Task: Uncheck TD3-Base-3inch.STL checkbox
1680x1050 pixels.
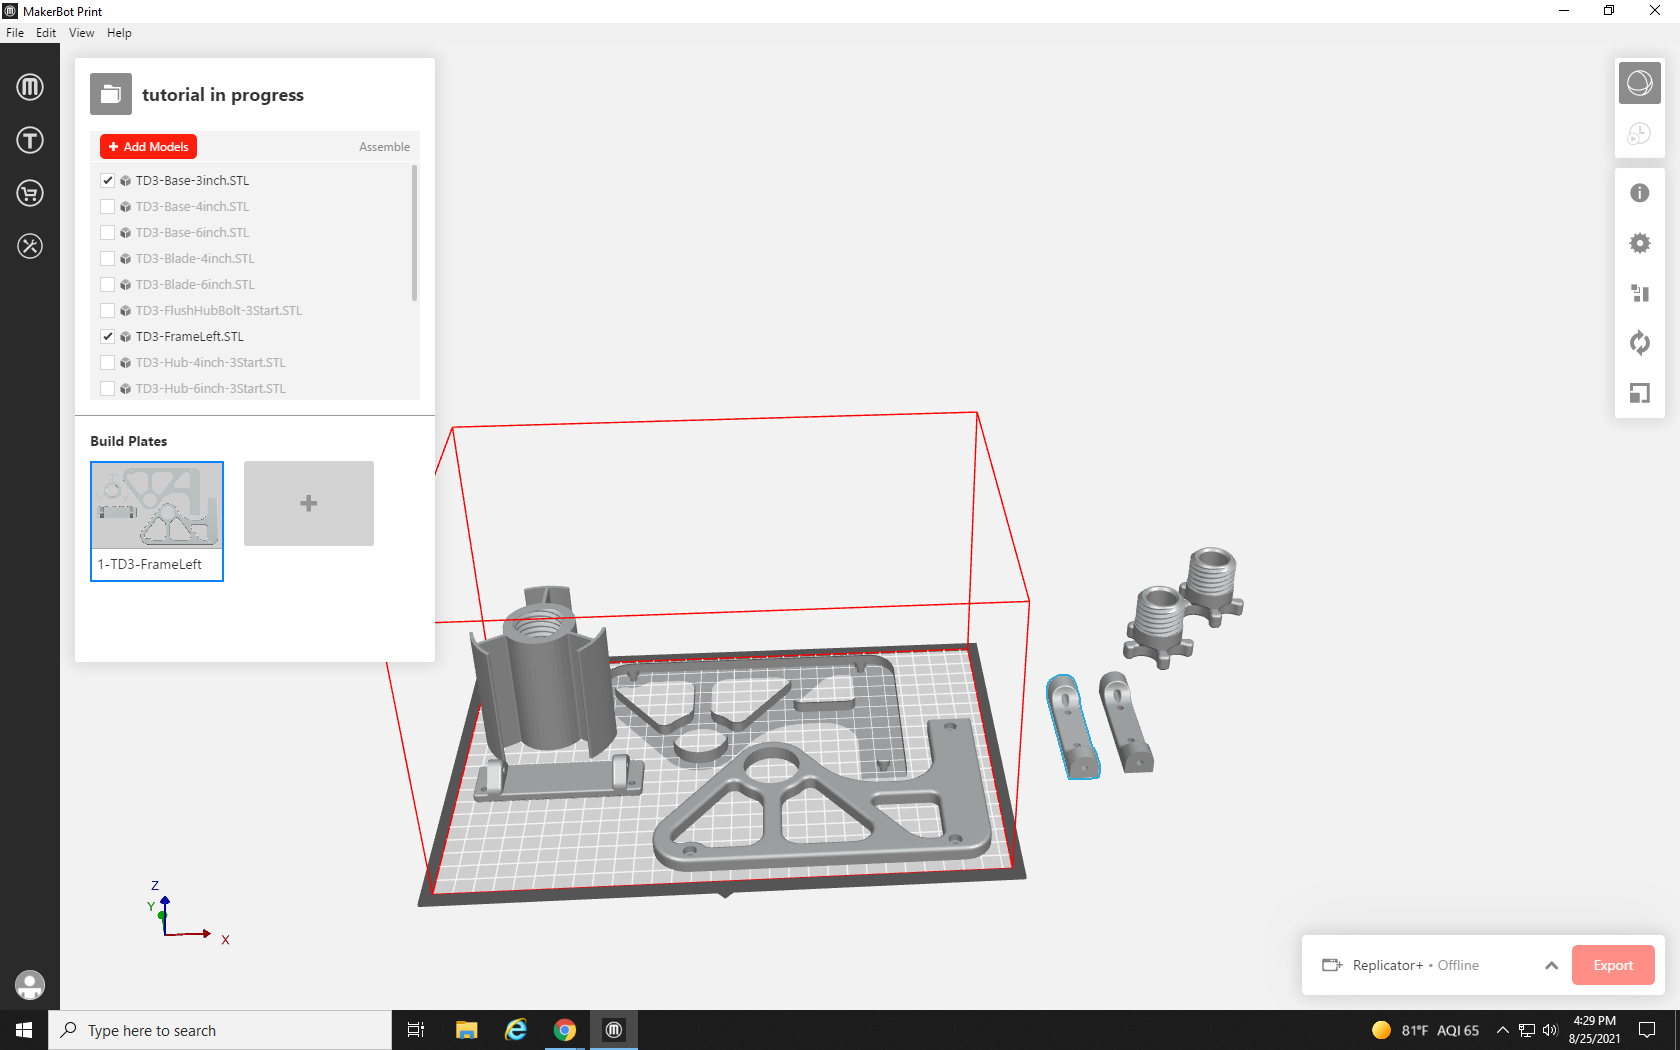Action: click(107, 180)
